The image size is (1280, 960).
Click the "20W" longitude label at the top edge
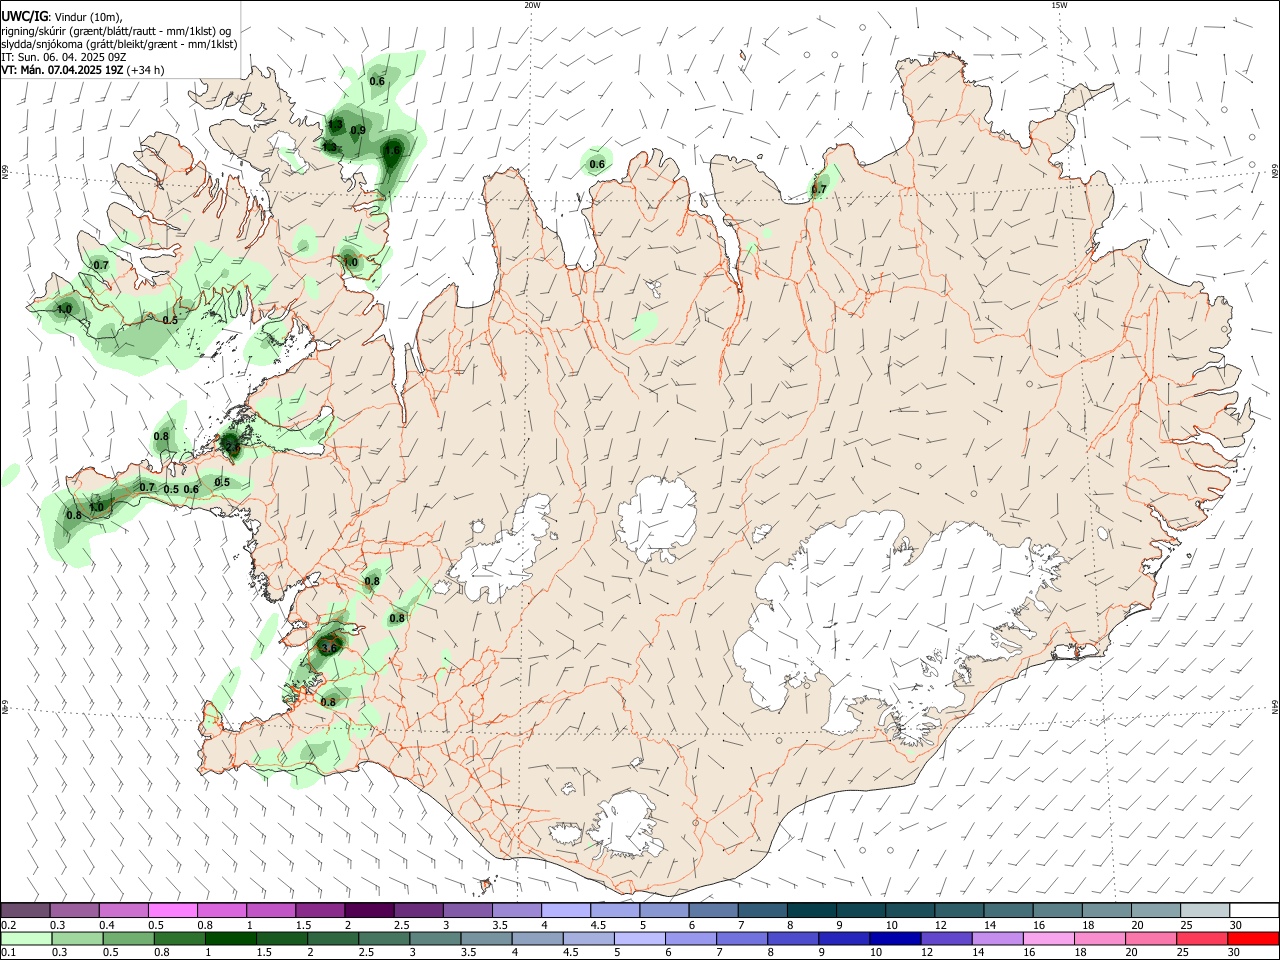click(532, 5)
